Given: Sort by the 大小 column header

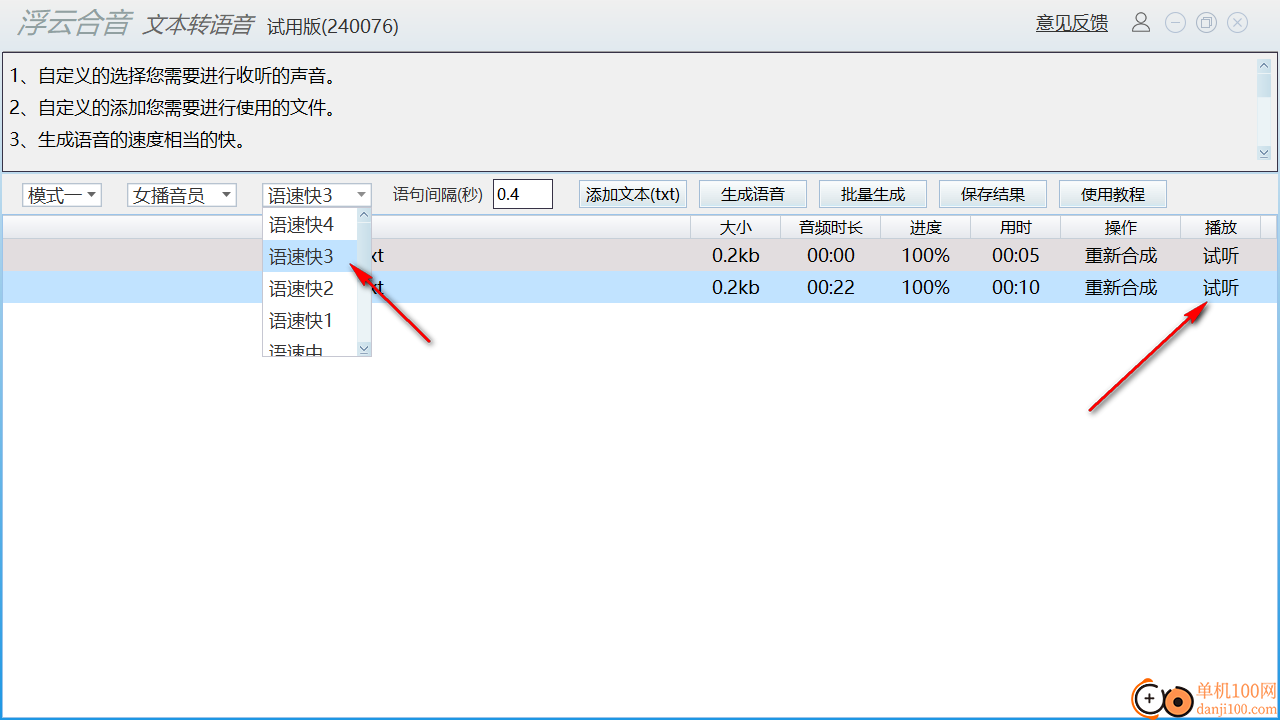Looking at the screenshot, I should (736, 227).
